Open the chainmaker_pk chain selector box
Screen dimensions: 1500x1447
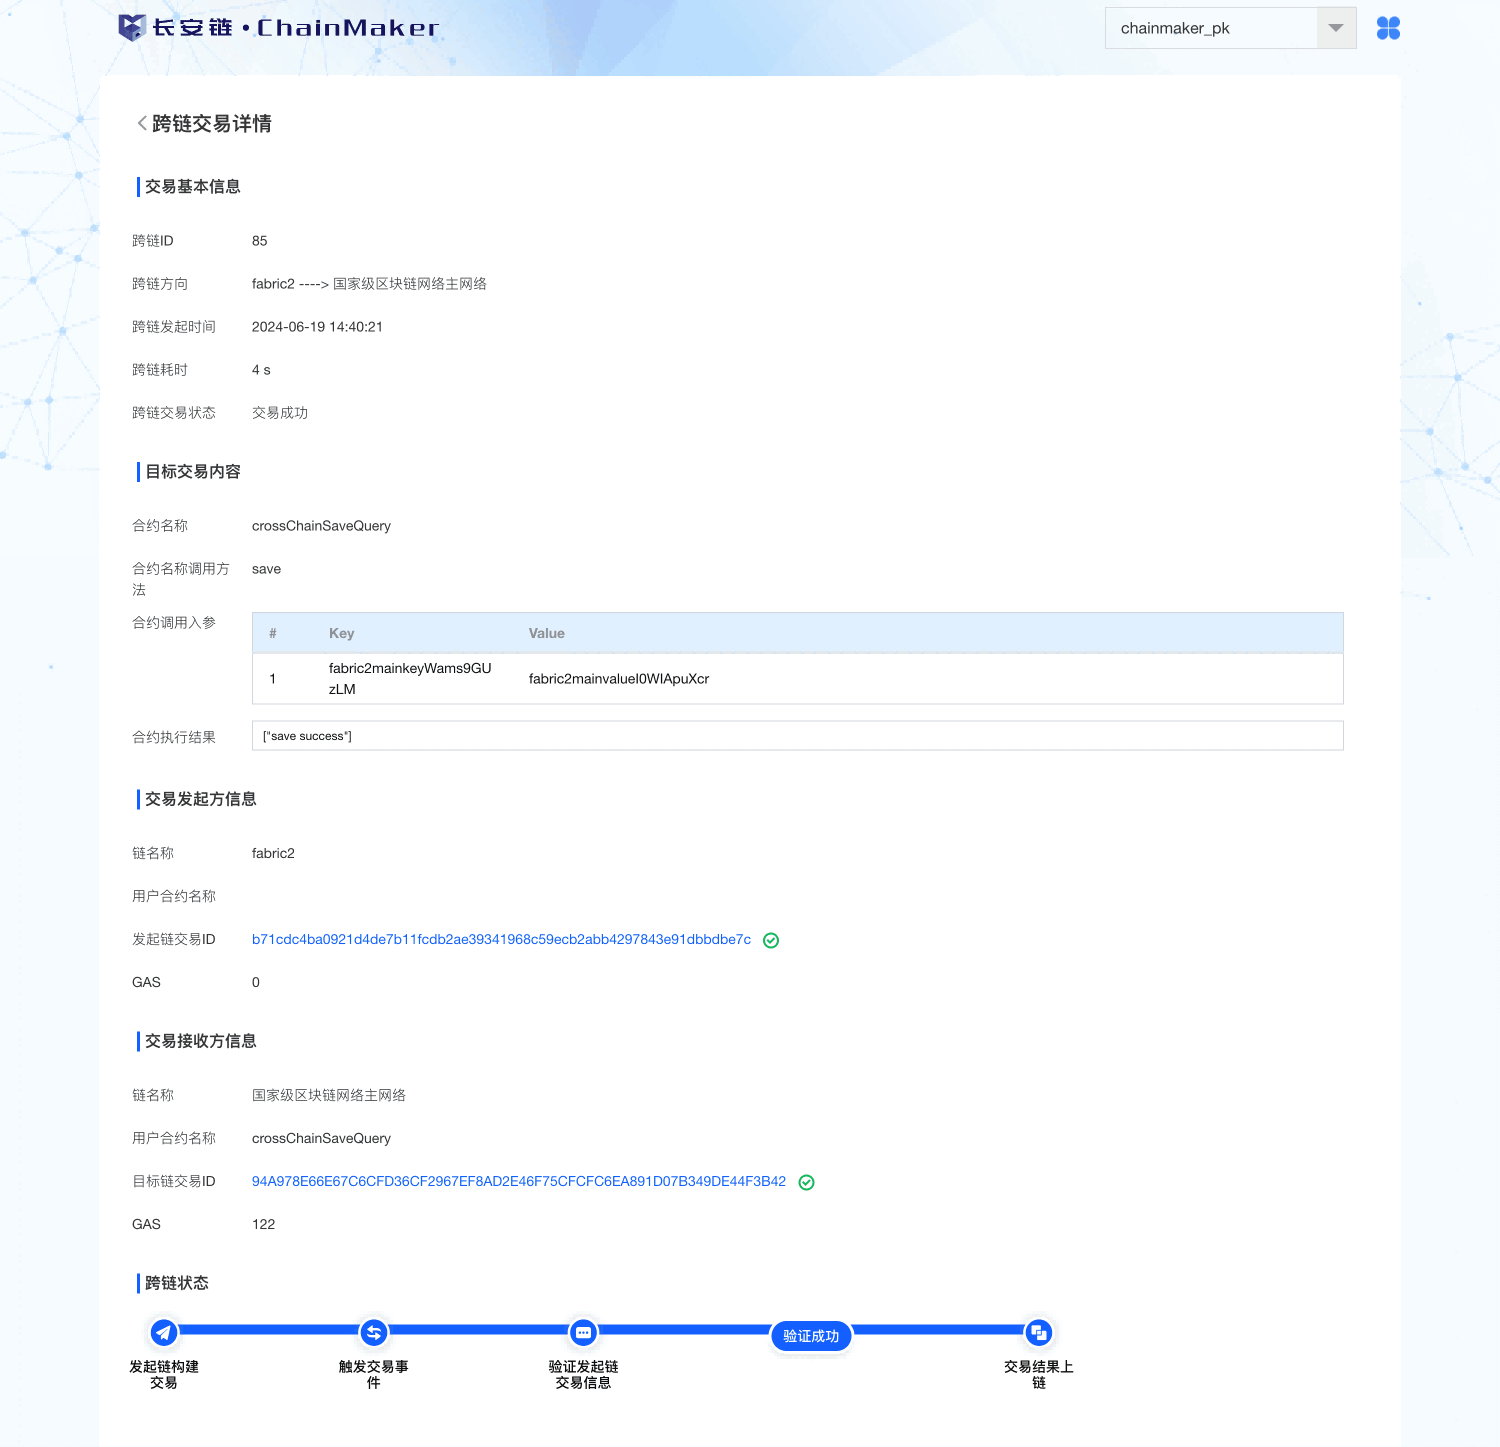[x=1210, y=28]
